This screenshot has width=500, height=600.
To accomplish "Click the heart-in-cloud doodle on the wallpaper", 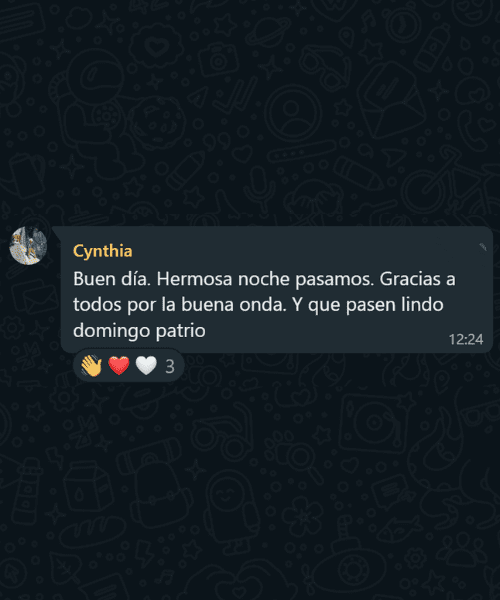I will pyautogui.click(x=156, y=47).
